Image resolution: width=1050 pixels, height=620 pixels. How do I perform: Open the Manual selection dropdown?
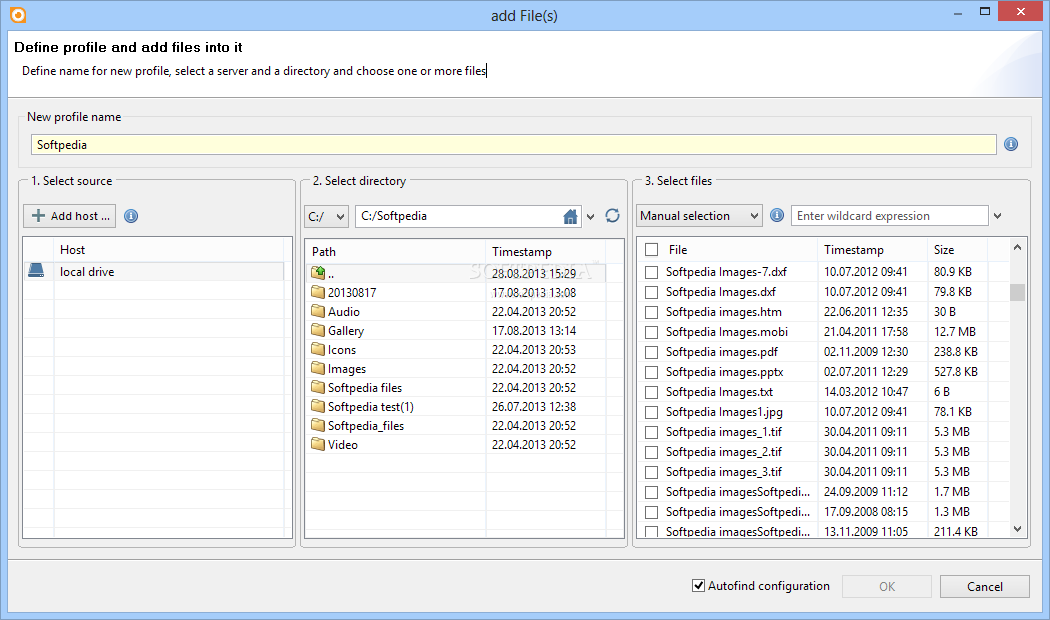click(x=699, y=216)
